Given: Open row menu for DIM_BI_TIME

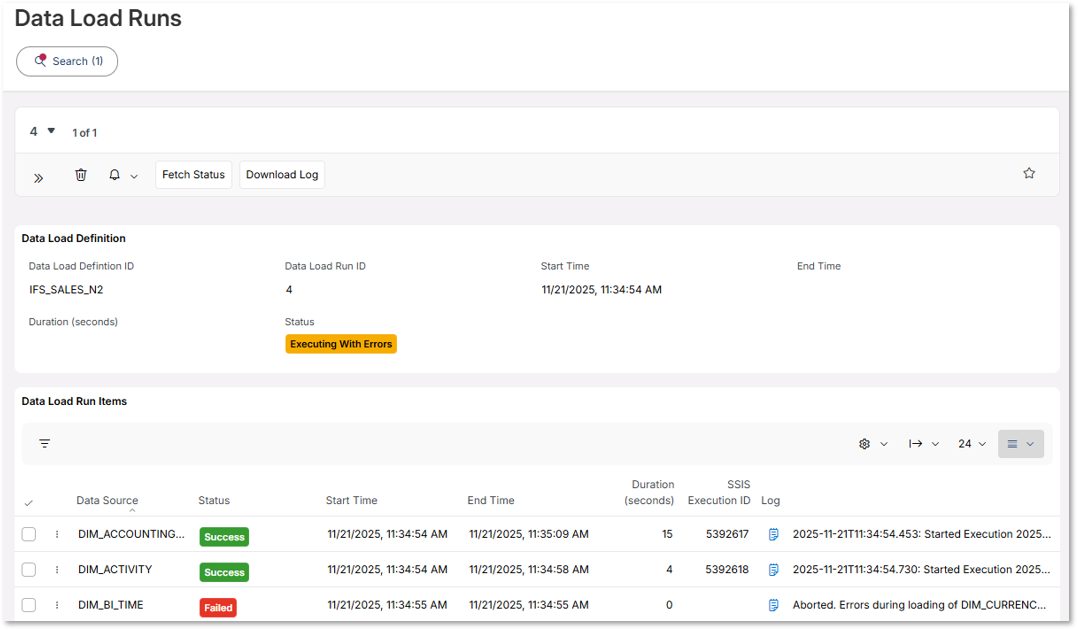Looking at the screenshot, I should click(57, 605).
